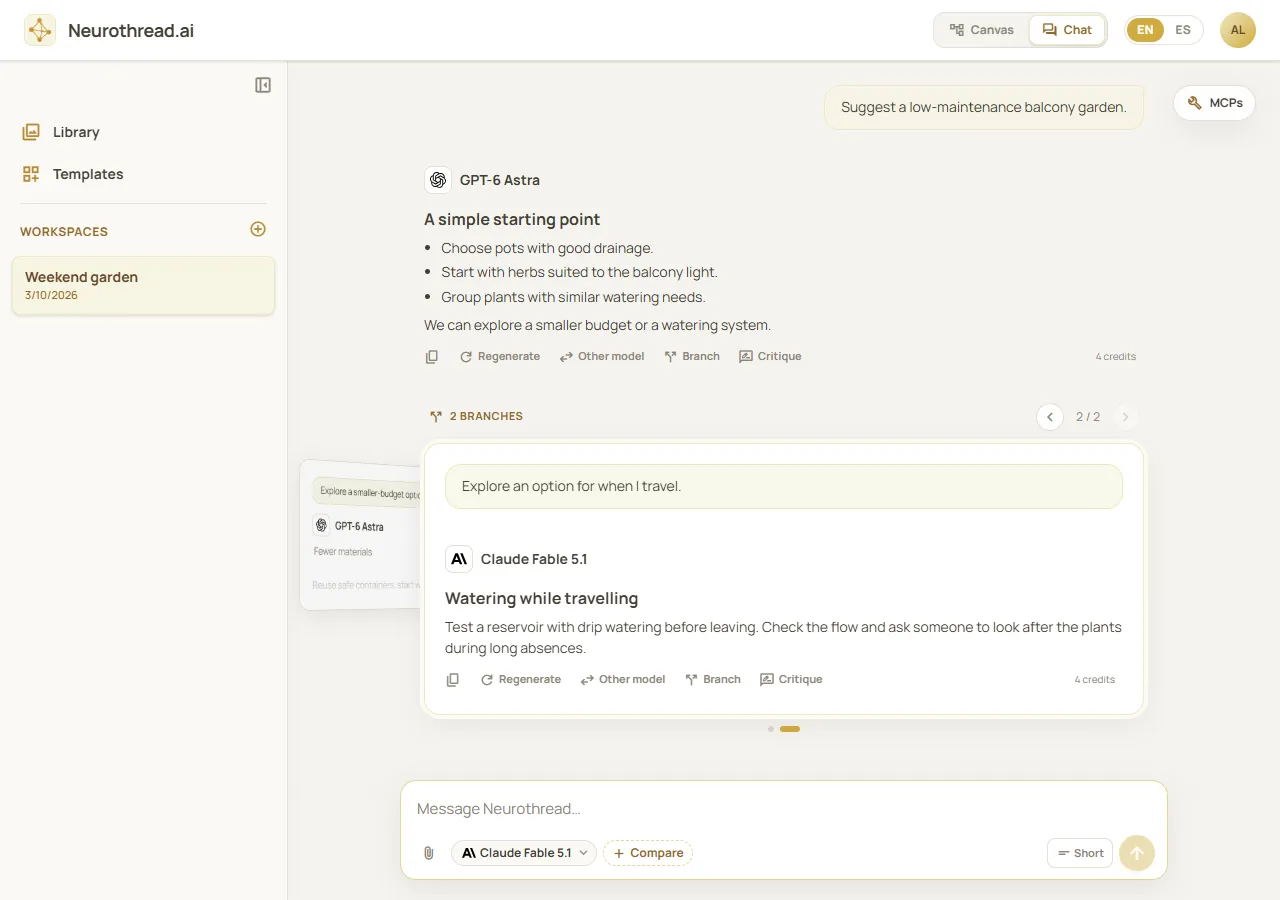Go to the next branch arrow
Image resolution: width=1280 pixels, height=900 pixels.
pos(1126,417)
